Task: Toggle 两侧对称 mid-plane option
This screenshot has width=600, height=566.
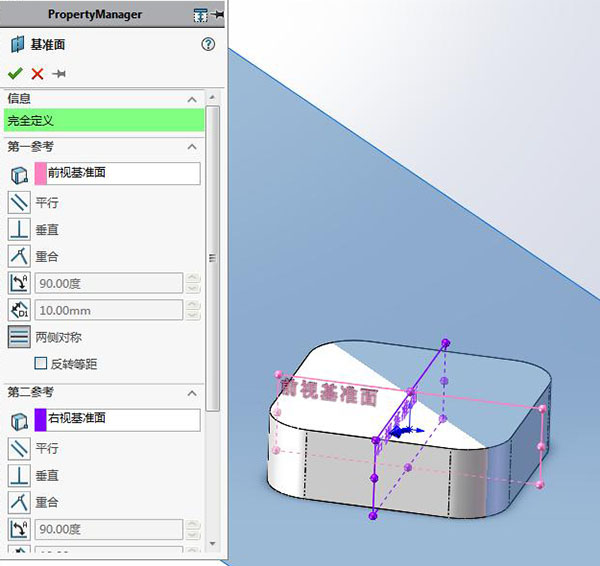Action: (x=19, y=337)
